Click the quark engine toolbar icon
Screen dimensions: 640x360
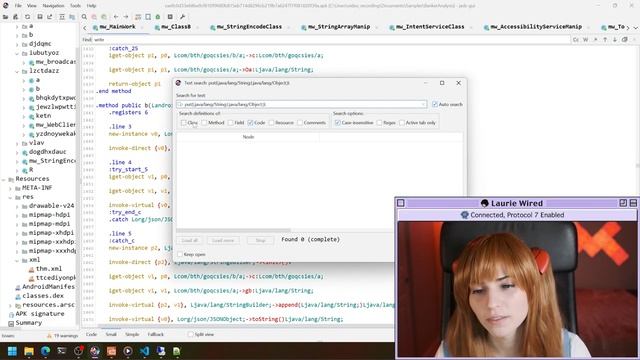coord(148,17)
